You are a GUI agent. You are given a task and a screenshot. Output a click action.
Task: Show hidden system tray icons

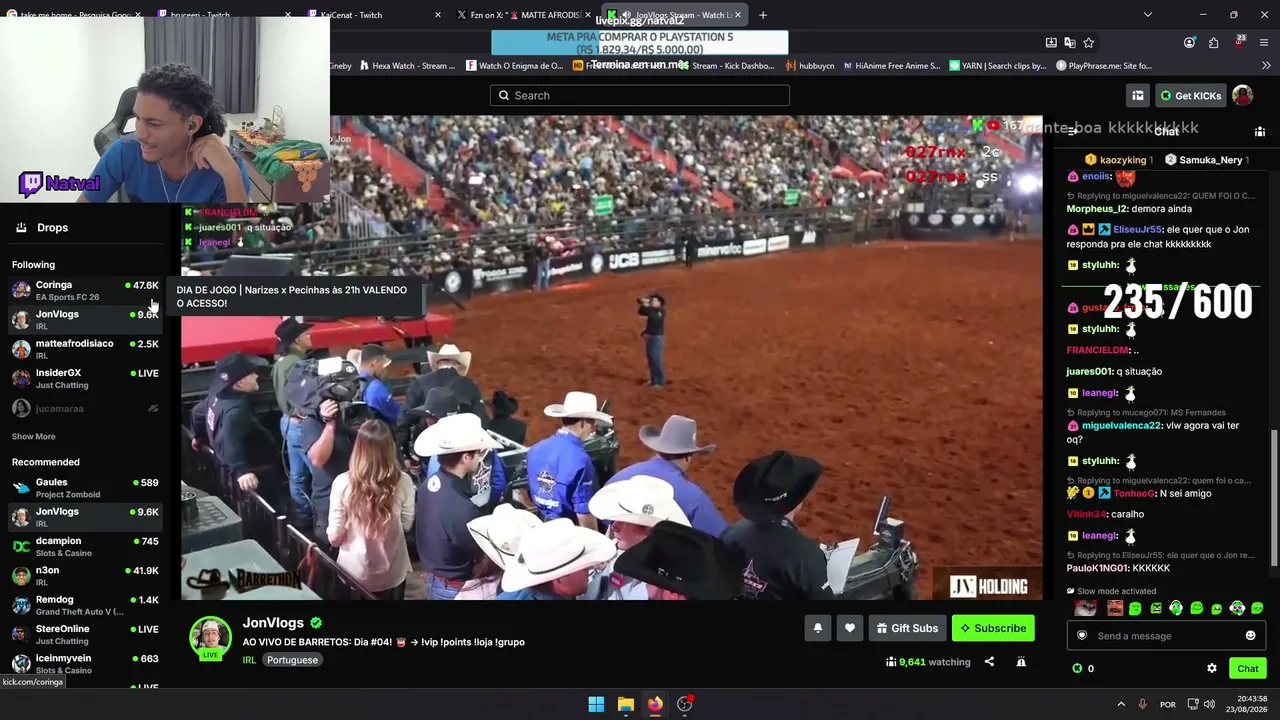(x=1120, y=704)
